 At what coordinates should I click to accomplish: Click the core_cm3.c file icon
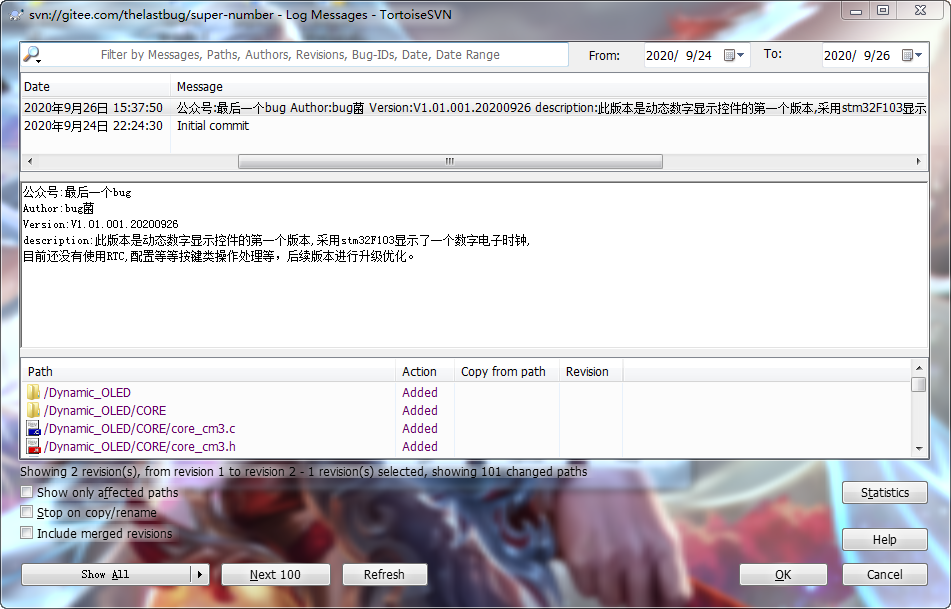coord(33,429)
